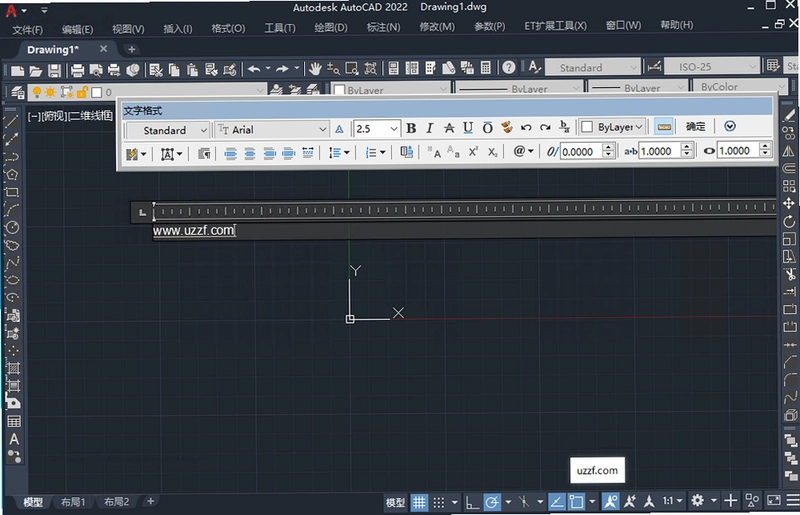Click the Help question mark icon

pos(508,67)
